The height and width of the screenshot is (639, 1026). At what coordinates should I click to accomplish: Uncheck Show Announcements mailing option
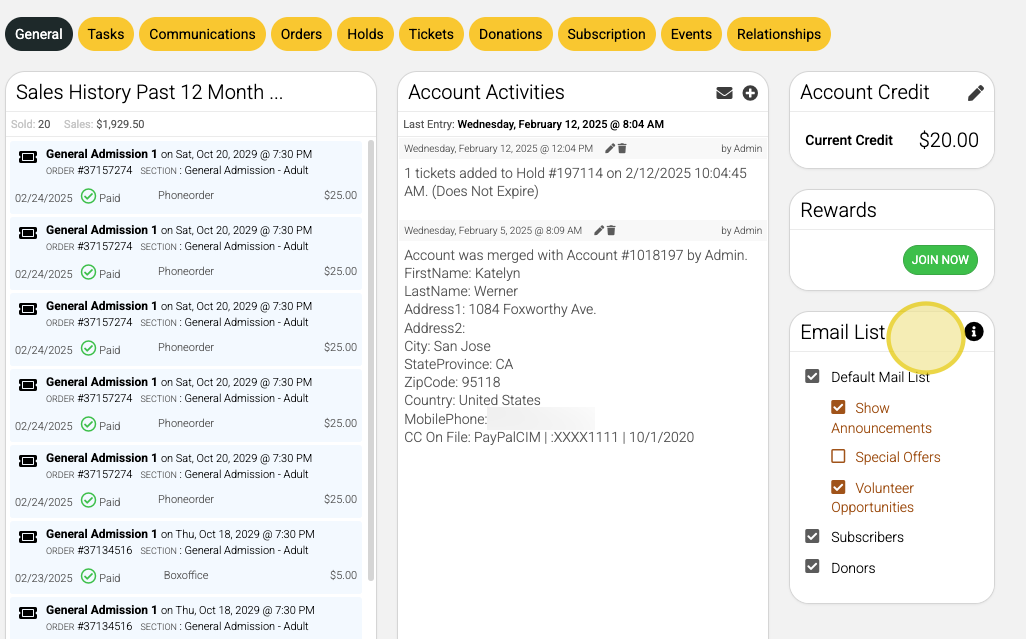coord(838,407)
